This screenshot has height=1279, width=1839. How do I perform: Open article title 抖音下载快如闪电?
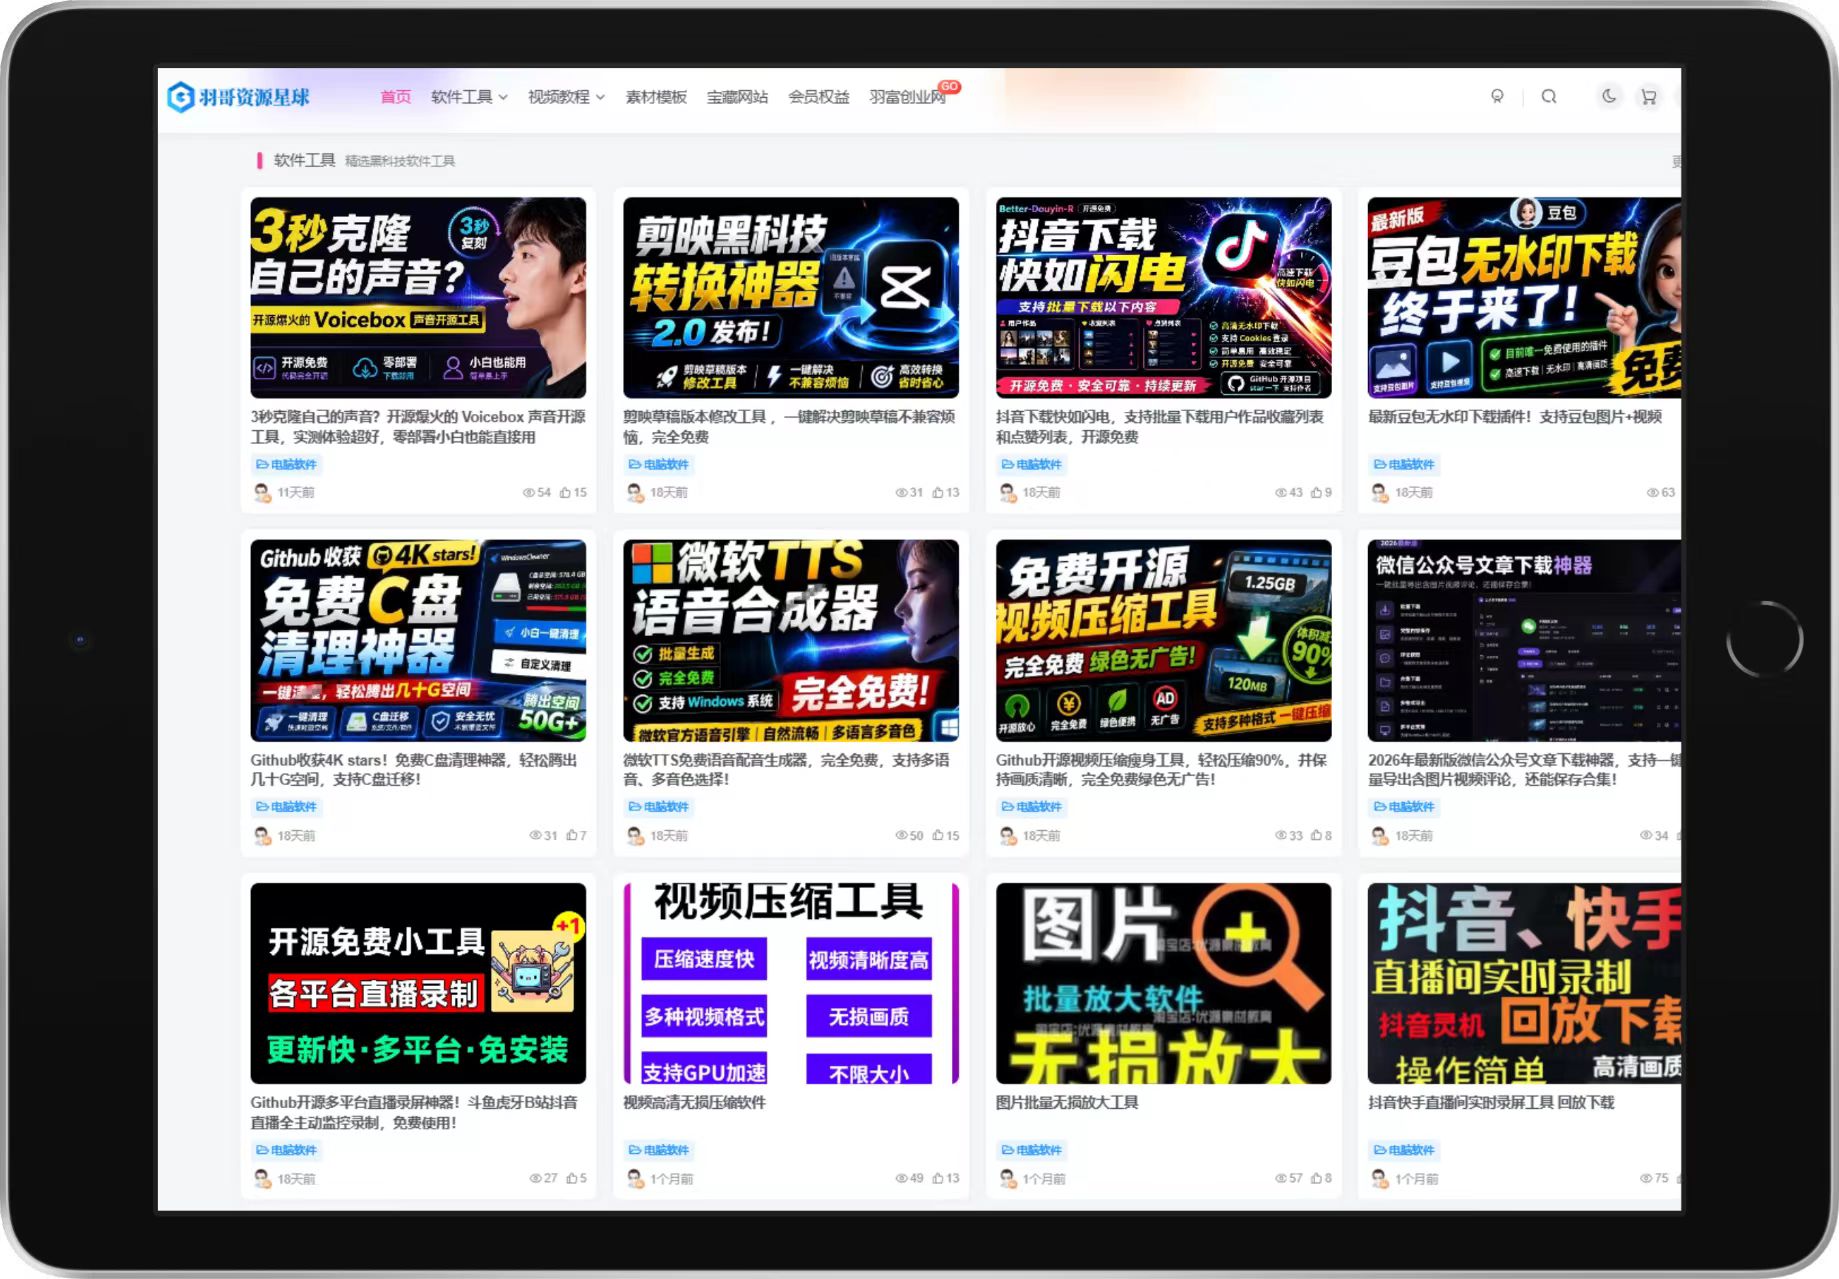(1160, 426)
